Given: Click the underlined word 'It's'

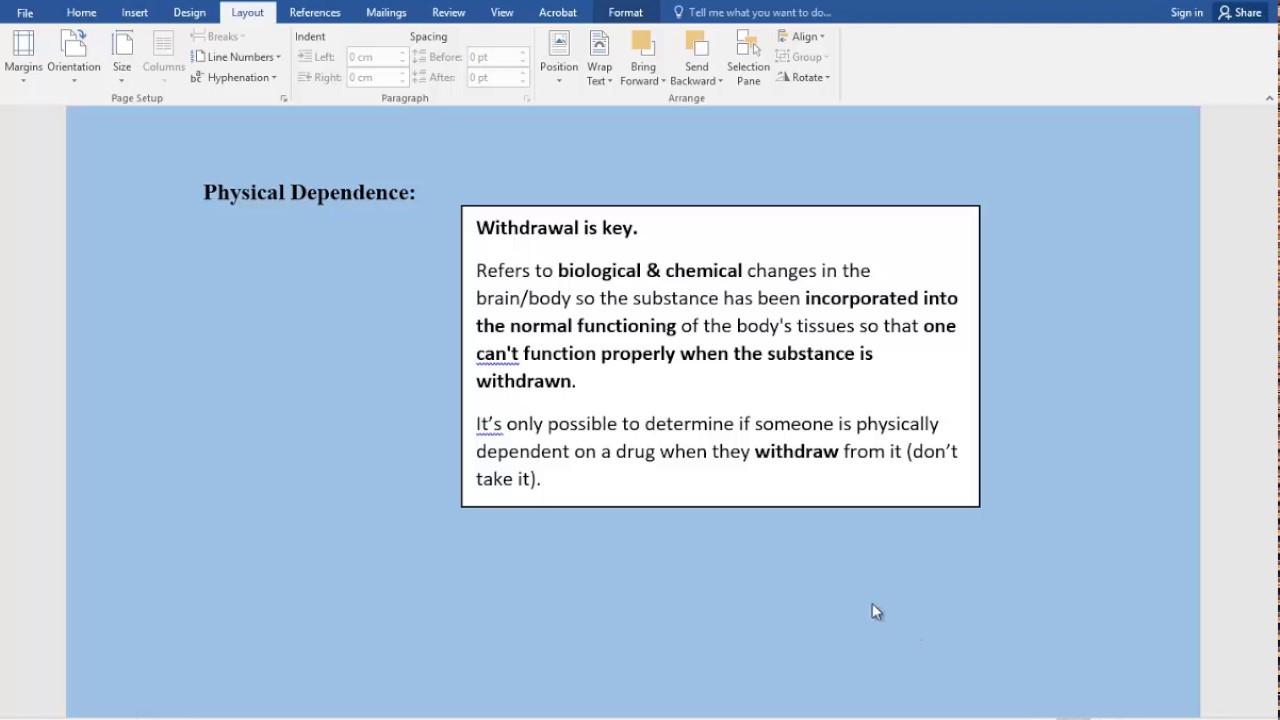Looking at the screenshot, I should pyautogui.click(x=489, y=424).
